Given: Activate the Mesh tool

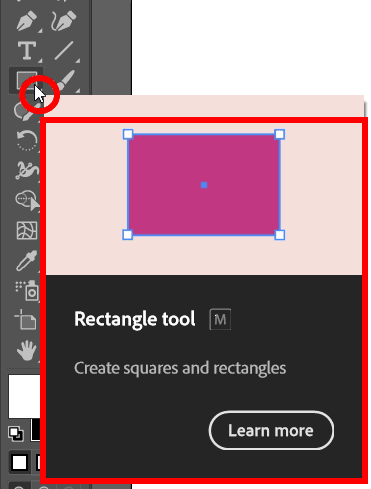Looking at the screenshot, I should tap(27, 230).
